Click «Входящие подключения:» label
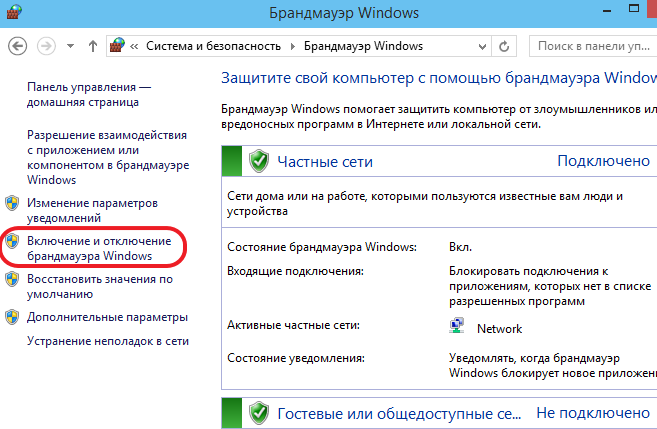 (x=295, y=271)
